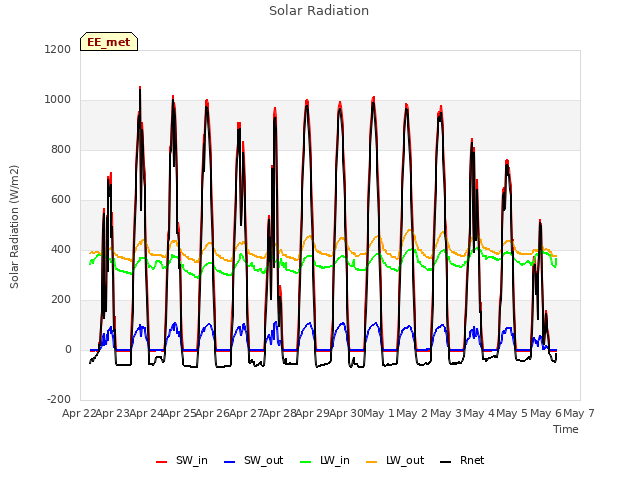Click the blue SW_out legend color marker
The image size is (640, 480).
(x=230, y=462)
